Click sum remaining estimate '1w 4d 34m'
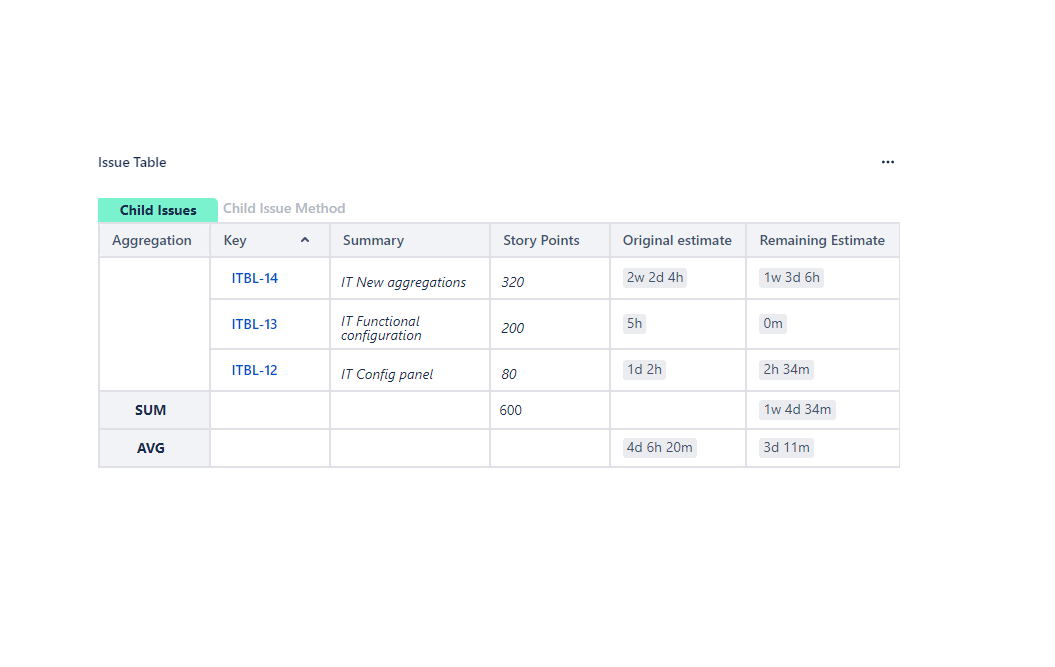This screenshot has width=1055, height=667. click(797, 409)
